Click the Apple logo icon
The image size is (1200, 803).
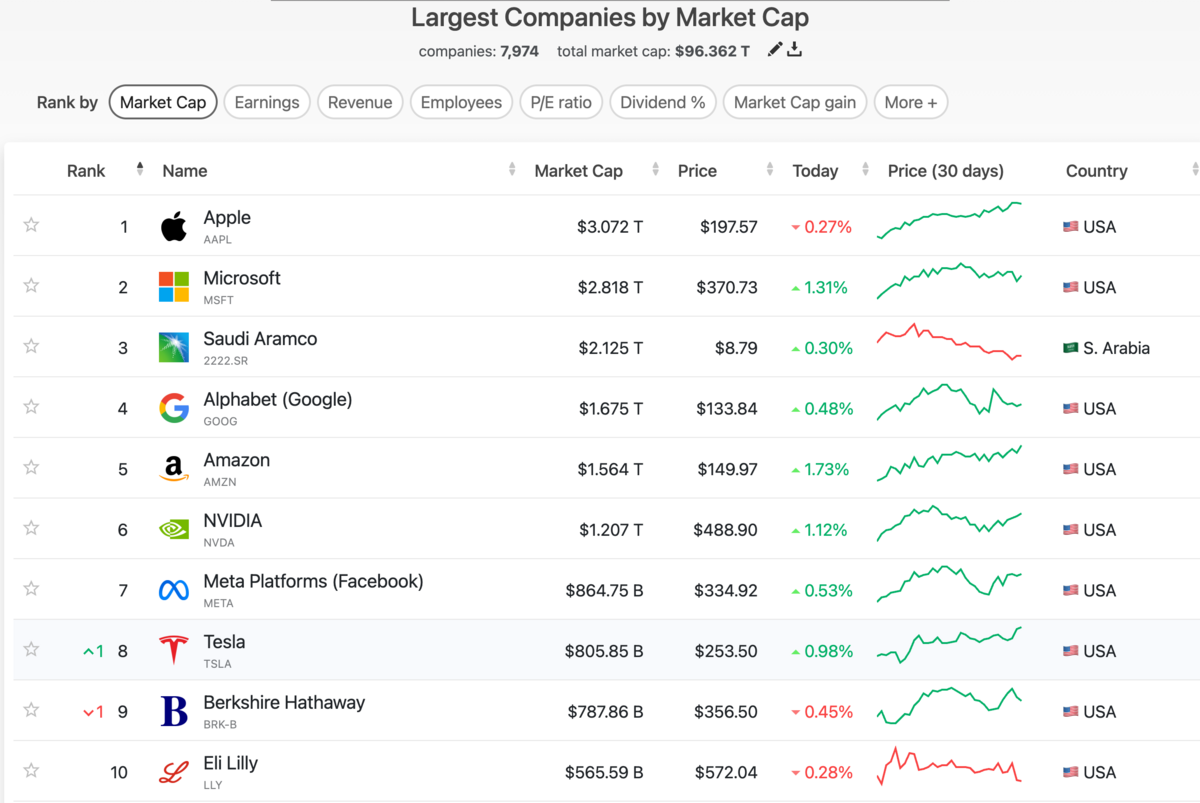coord(174,226)
